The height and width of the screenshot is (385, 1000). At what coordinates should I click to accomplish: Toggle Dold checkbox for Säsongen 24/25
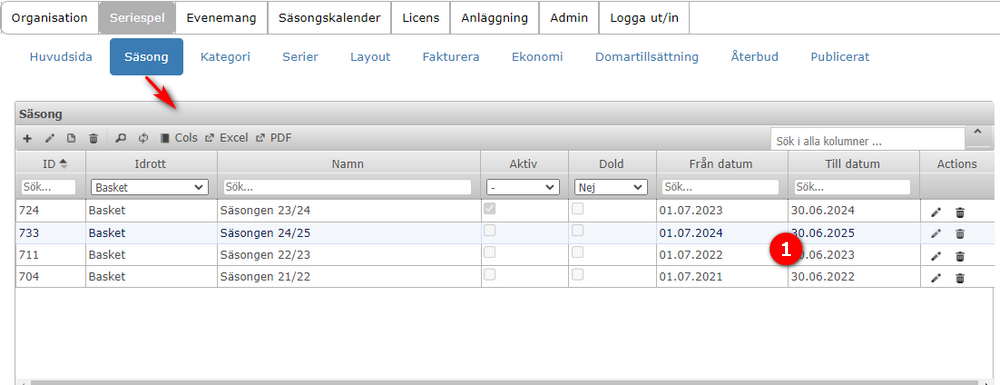[577, 231]
